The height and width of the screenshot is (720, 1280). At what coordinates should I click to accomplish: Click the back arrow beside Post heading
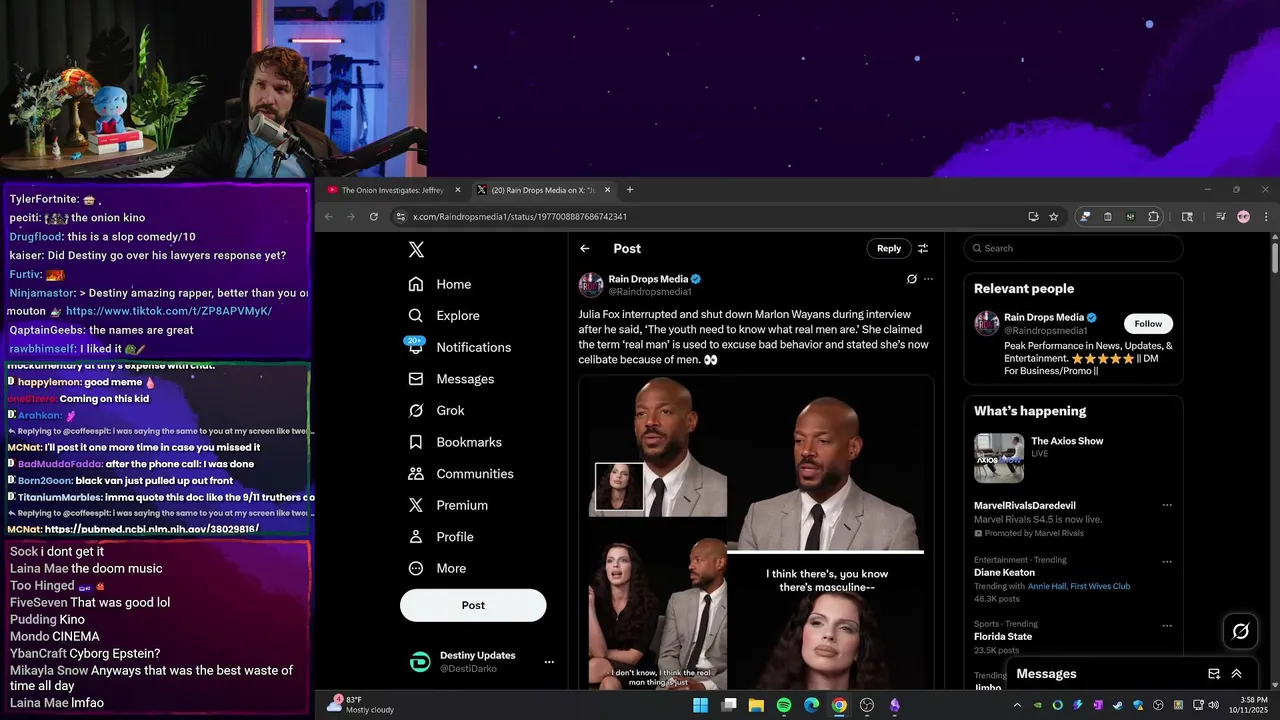(x=585, y=248)
